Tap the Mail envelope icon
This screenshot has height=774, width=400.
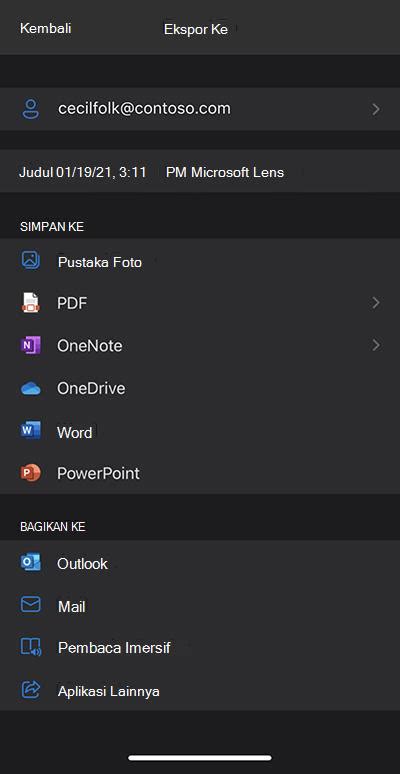31,605
